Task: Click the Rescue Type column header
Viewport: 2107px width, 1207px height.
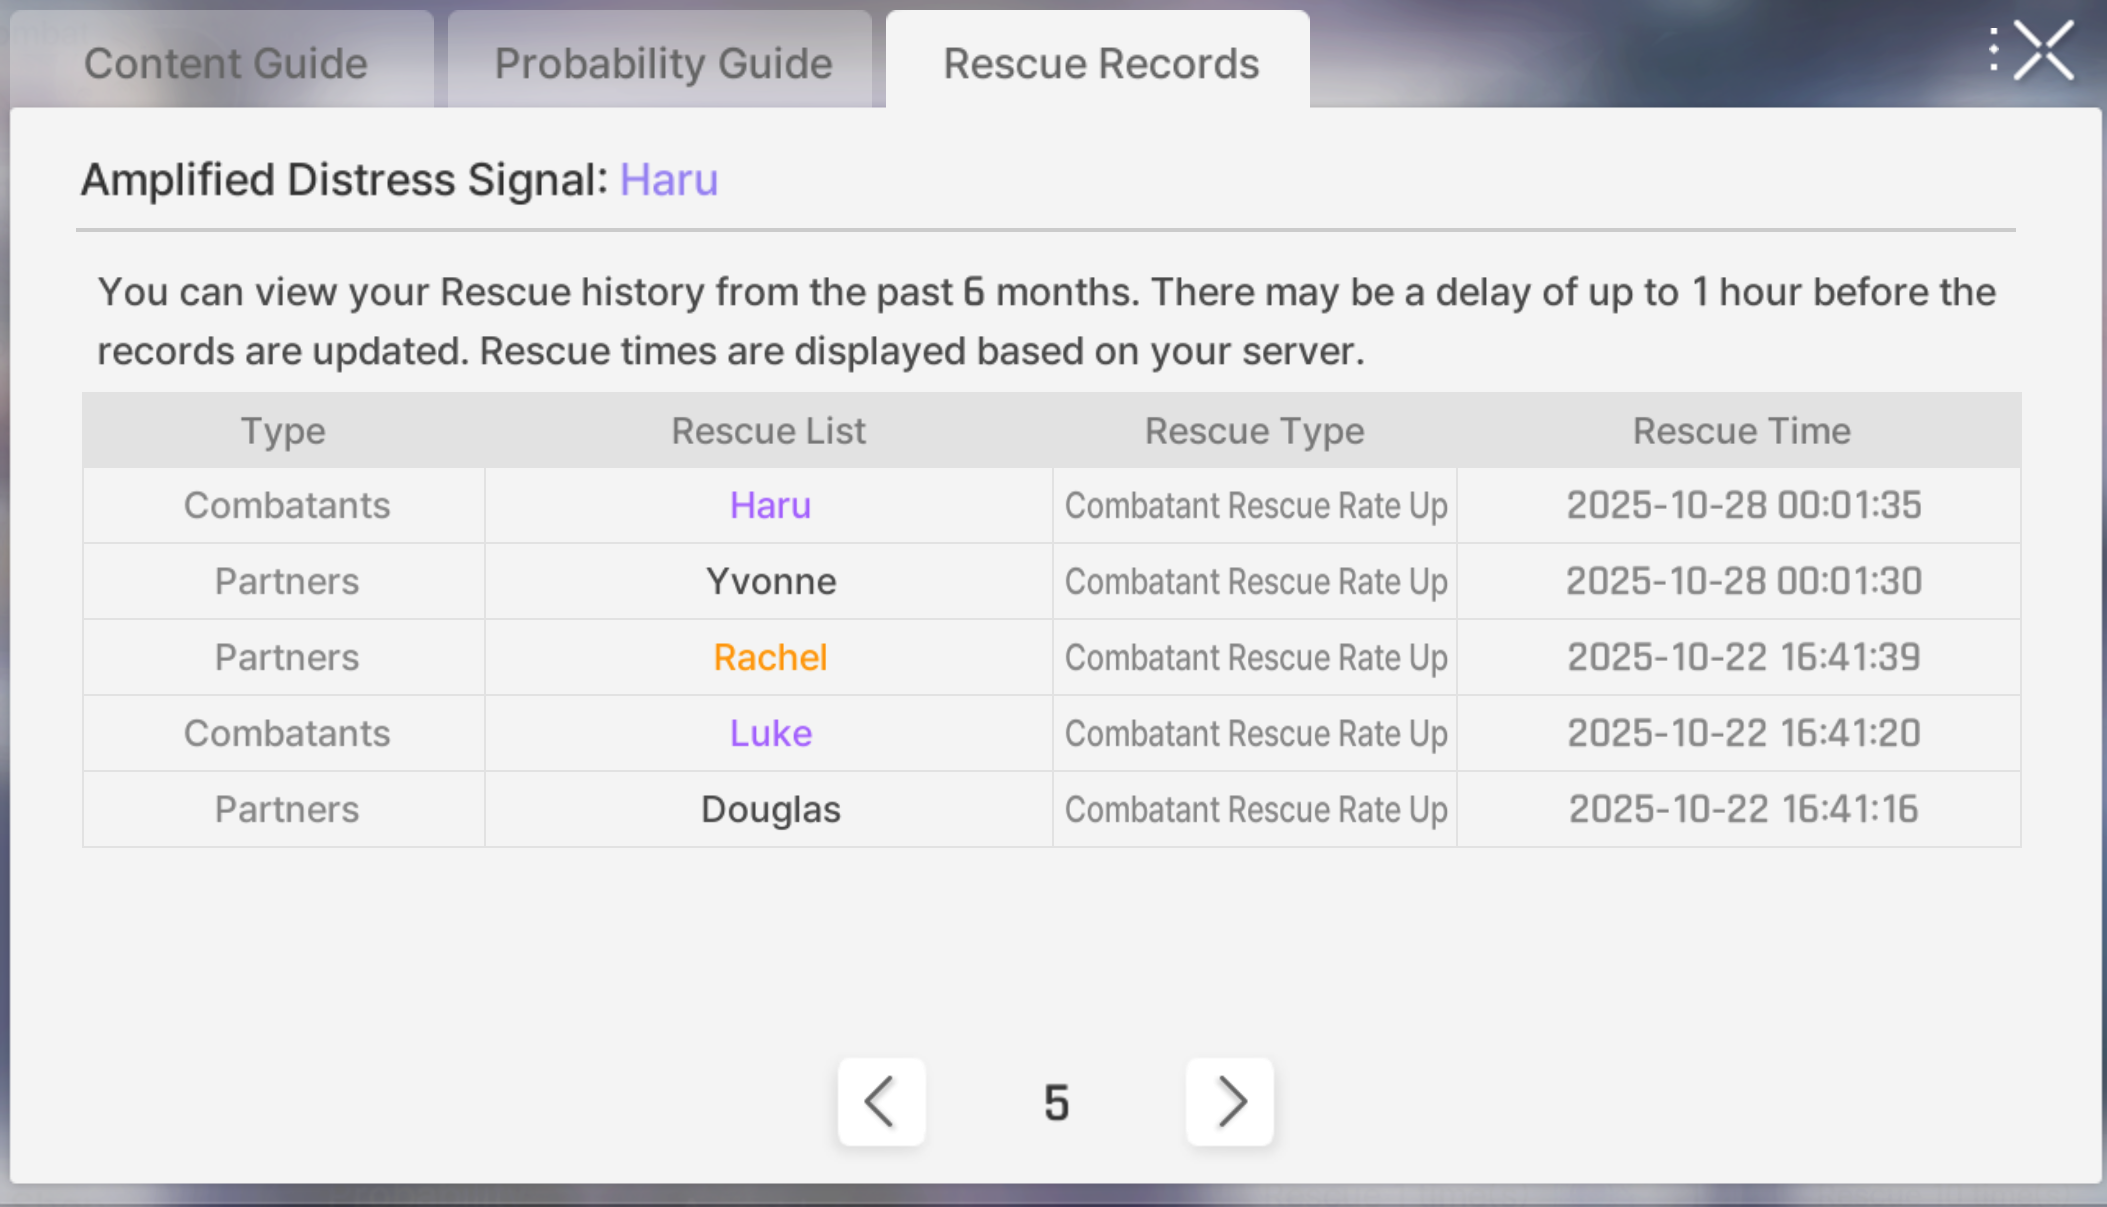Action: click(1254, 431)
